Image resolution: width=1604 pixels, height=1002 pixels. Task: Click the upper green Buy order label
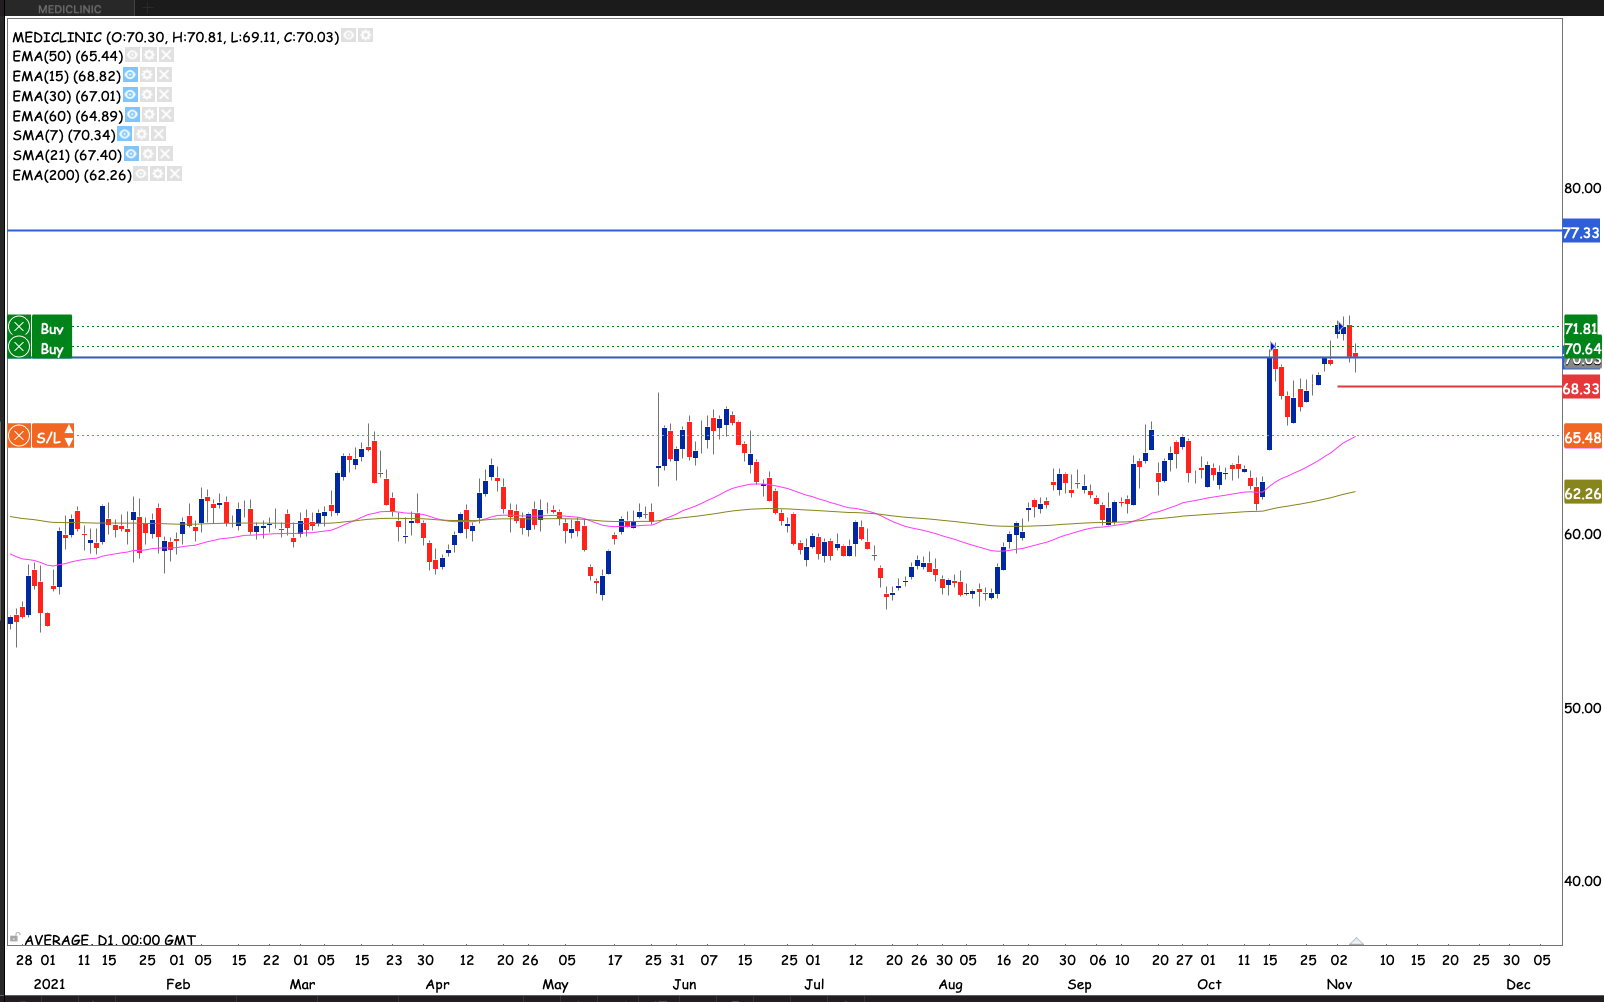click(52, 328)
